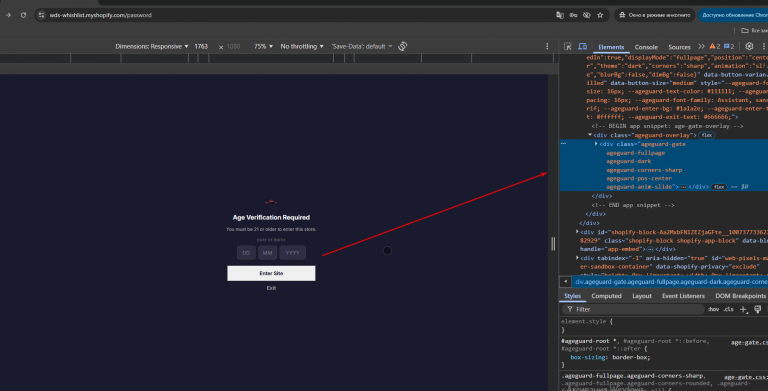Screen dimensions: 768x391
Task: Open the incognito window indicator
Action: (655, 15)
